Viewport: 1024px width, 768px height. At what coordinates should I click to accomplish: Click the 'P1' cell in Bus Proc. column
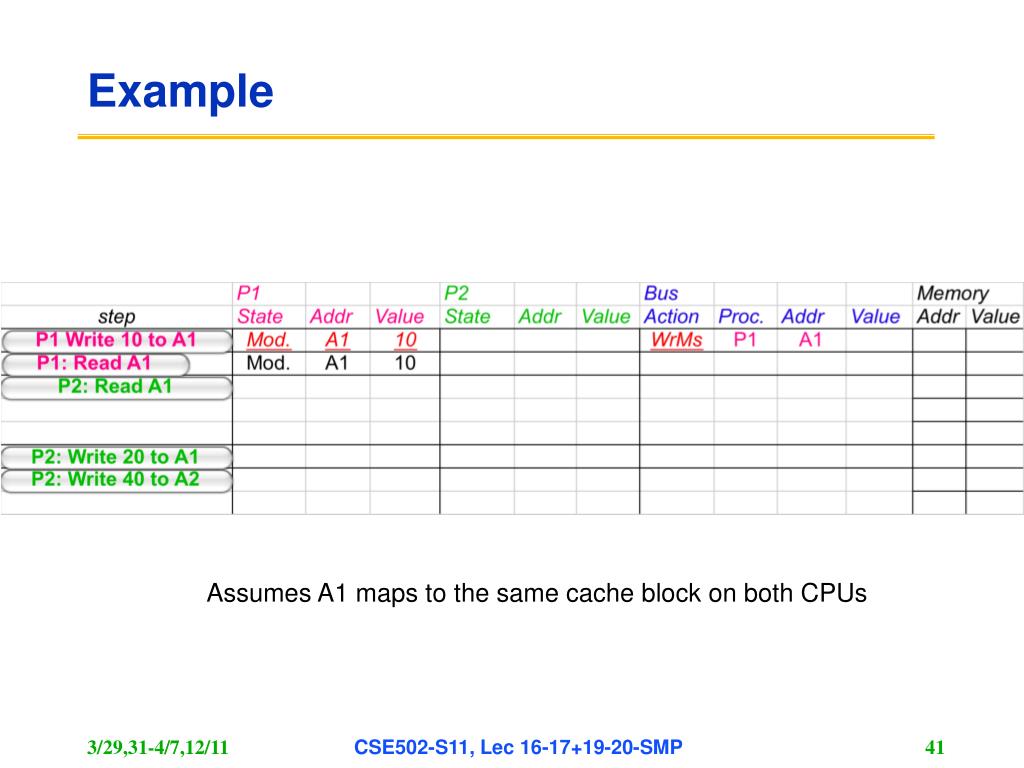[x=745, y=340]
